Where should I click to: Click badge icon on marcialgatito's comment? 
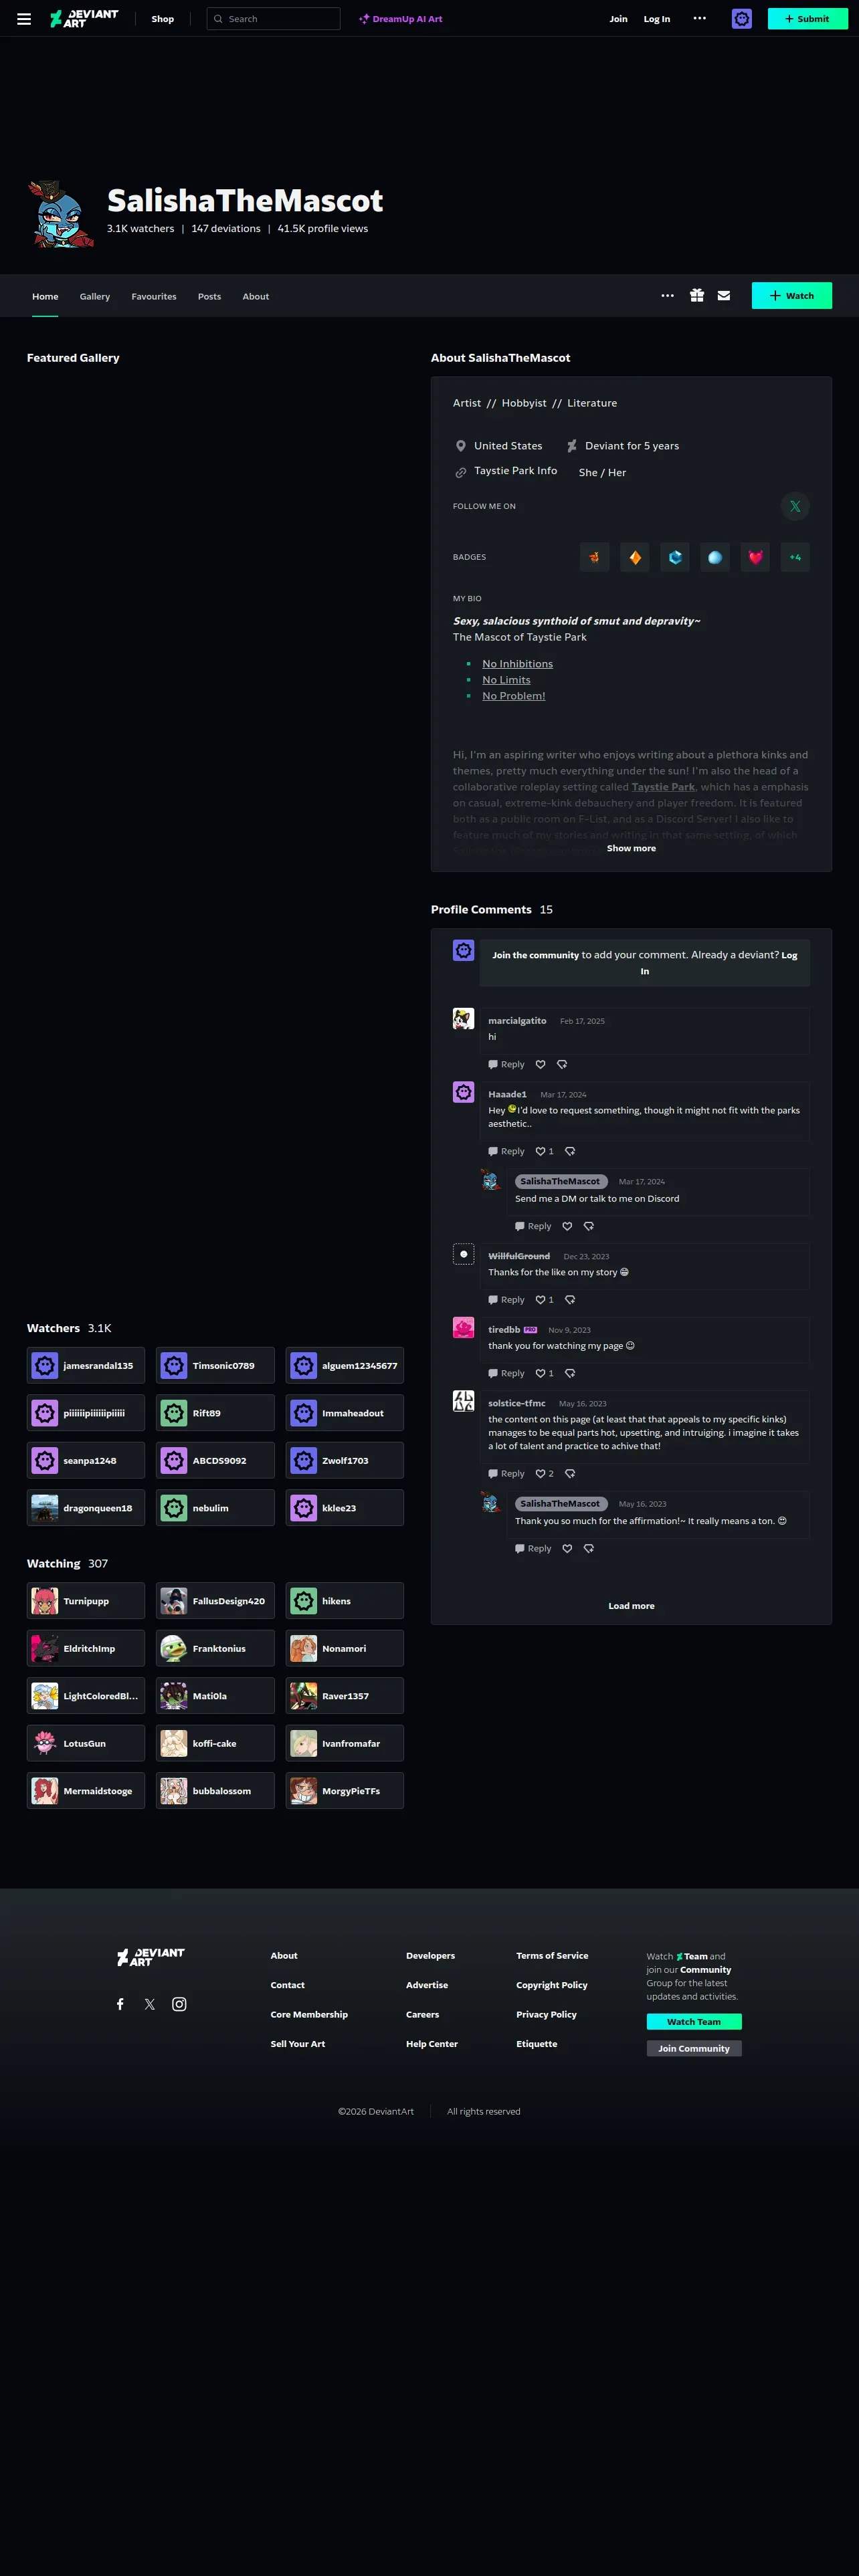pos(562,1064)
